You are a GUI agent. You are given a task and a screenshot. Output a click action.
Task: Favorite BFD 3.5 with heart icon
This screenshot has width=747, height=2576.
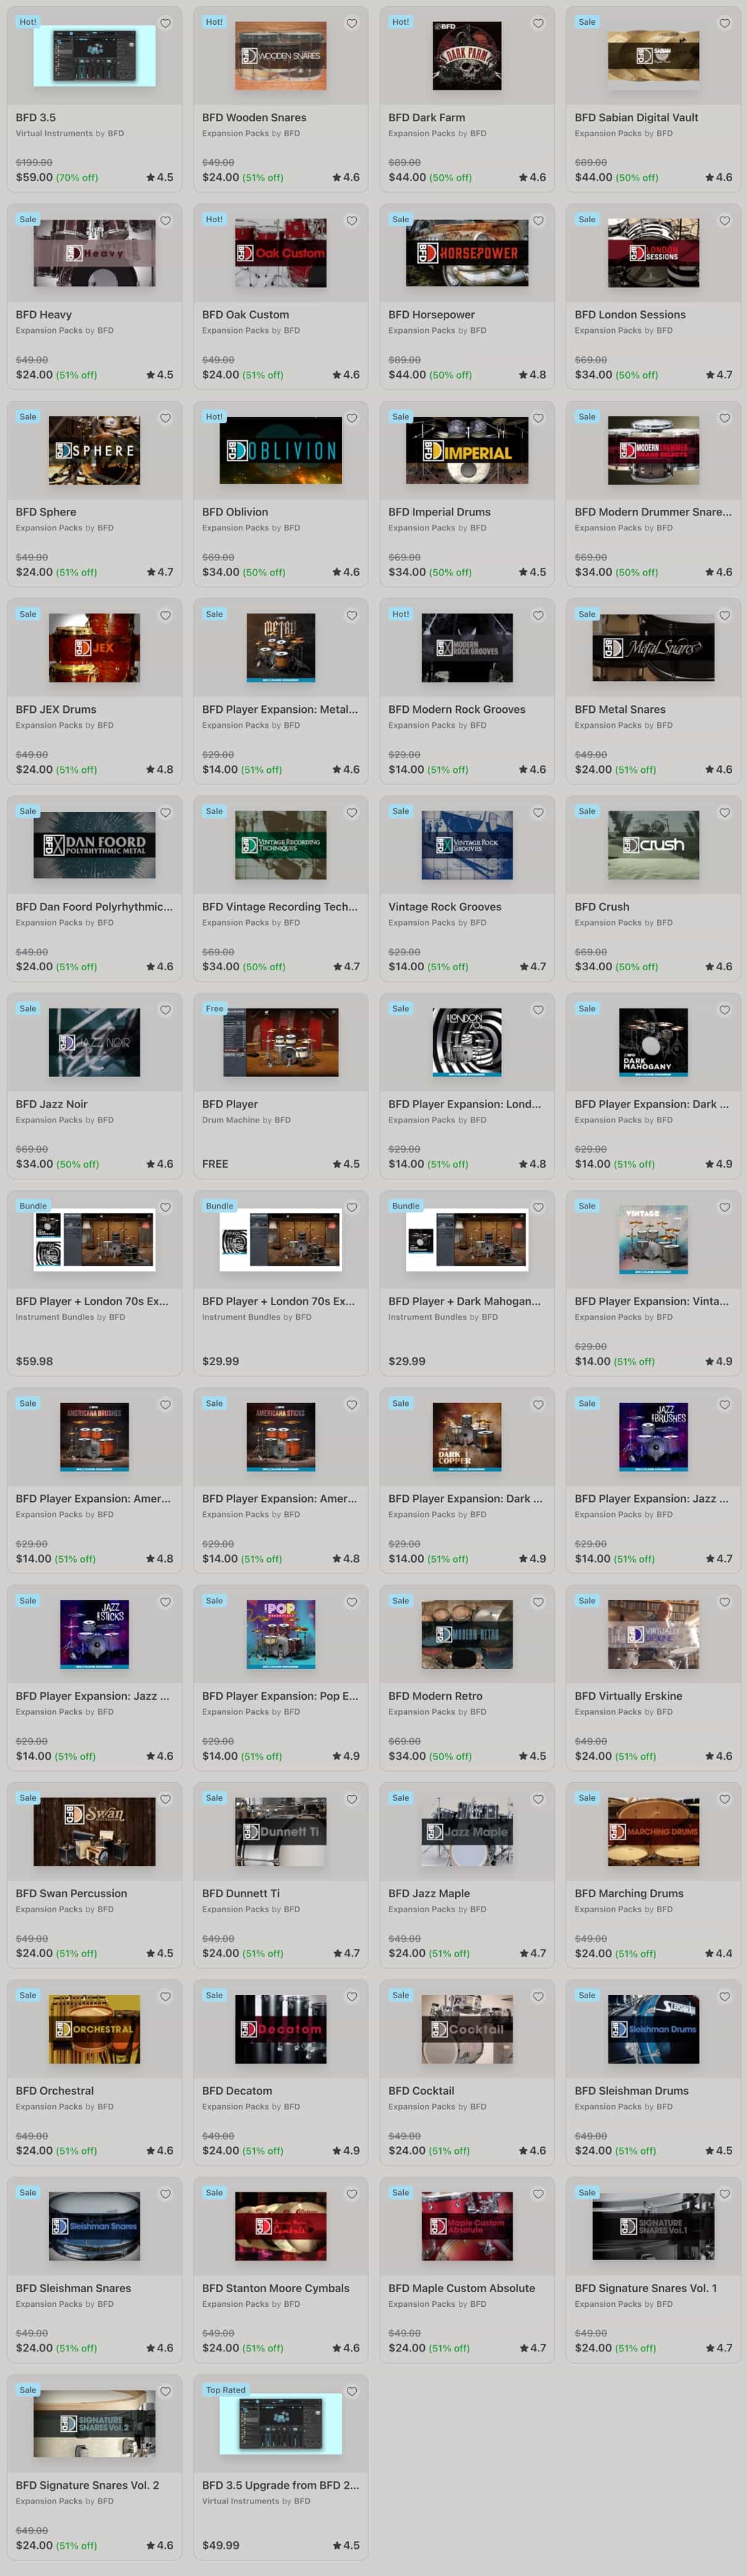[x=166, y=23]
